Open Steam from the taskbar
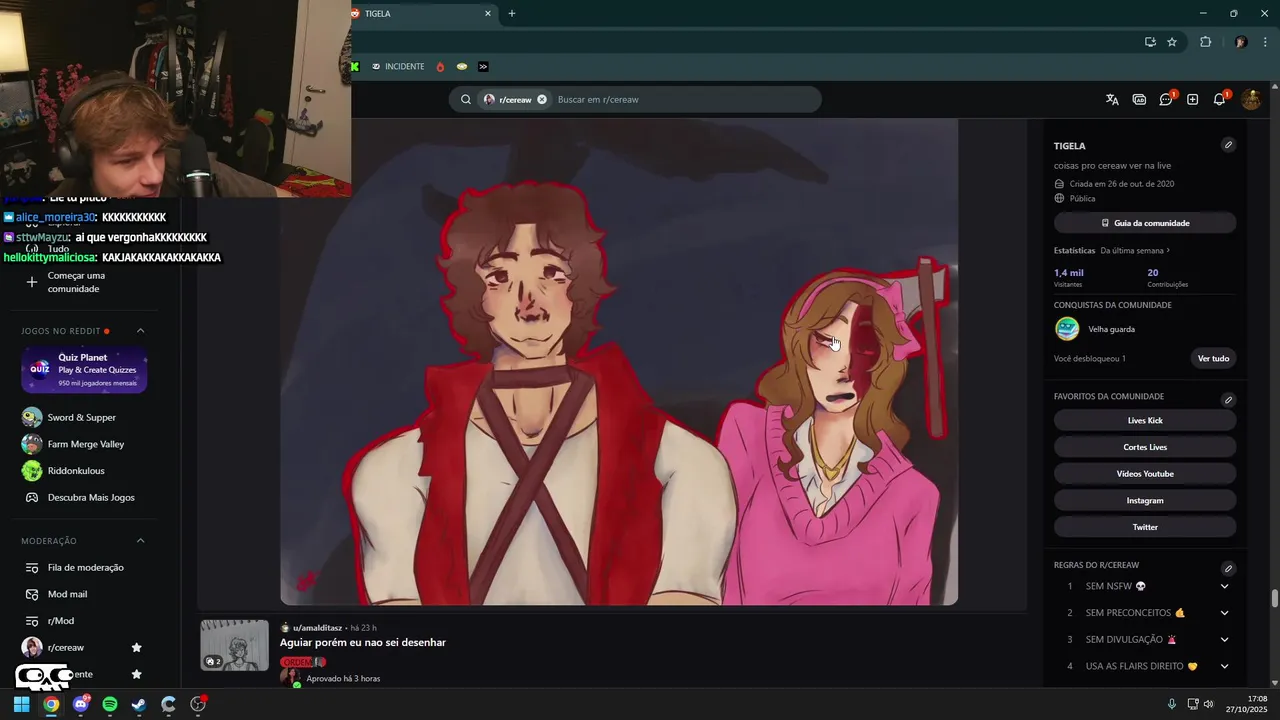This screenshot has height=720, width=1280. (139, 704)
